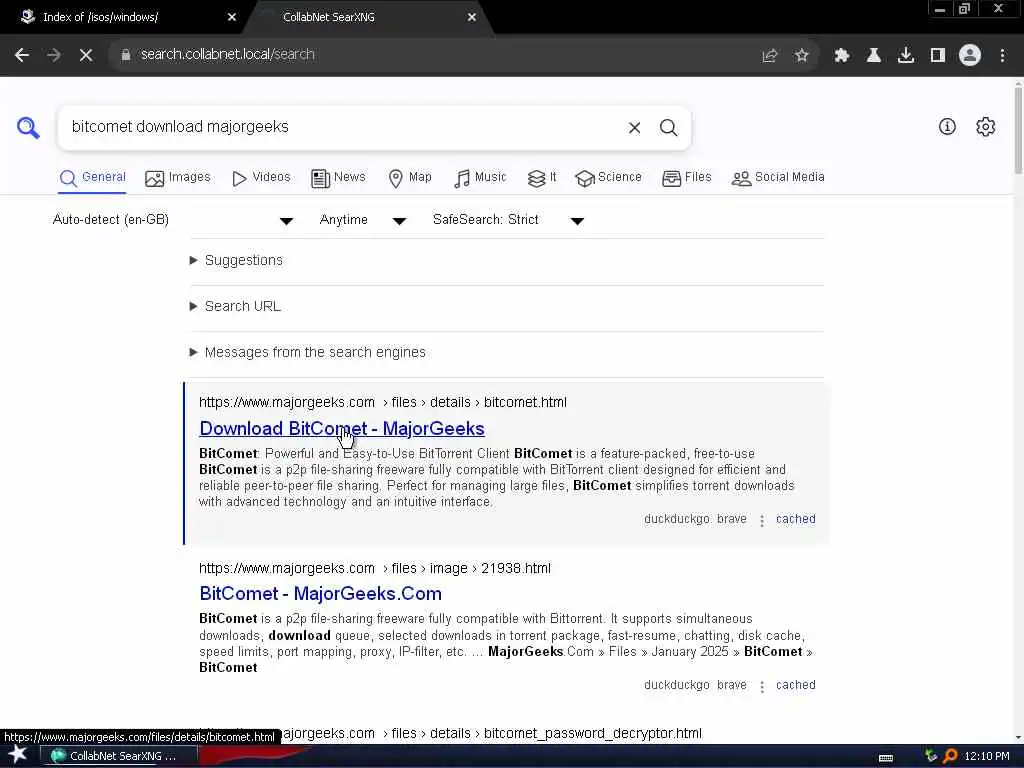The height and width of the screenshot is (768, 1024).
Task: Select CollabNet SearXNG taskbar window button
Action: click(x=119, y=756)
